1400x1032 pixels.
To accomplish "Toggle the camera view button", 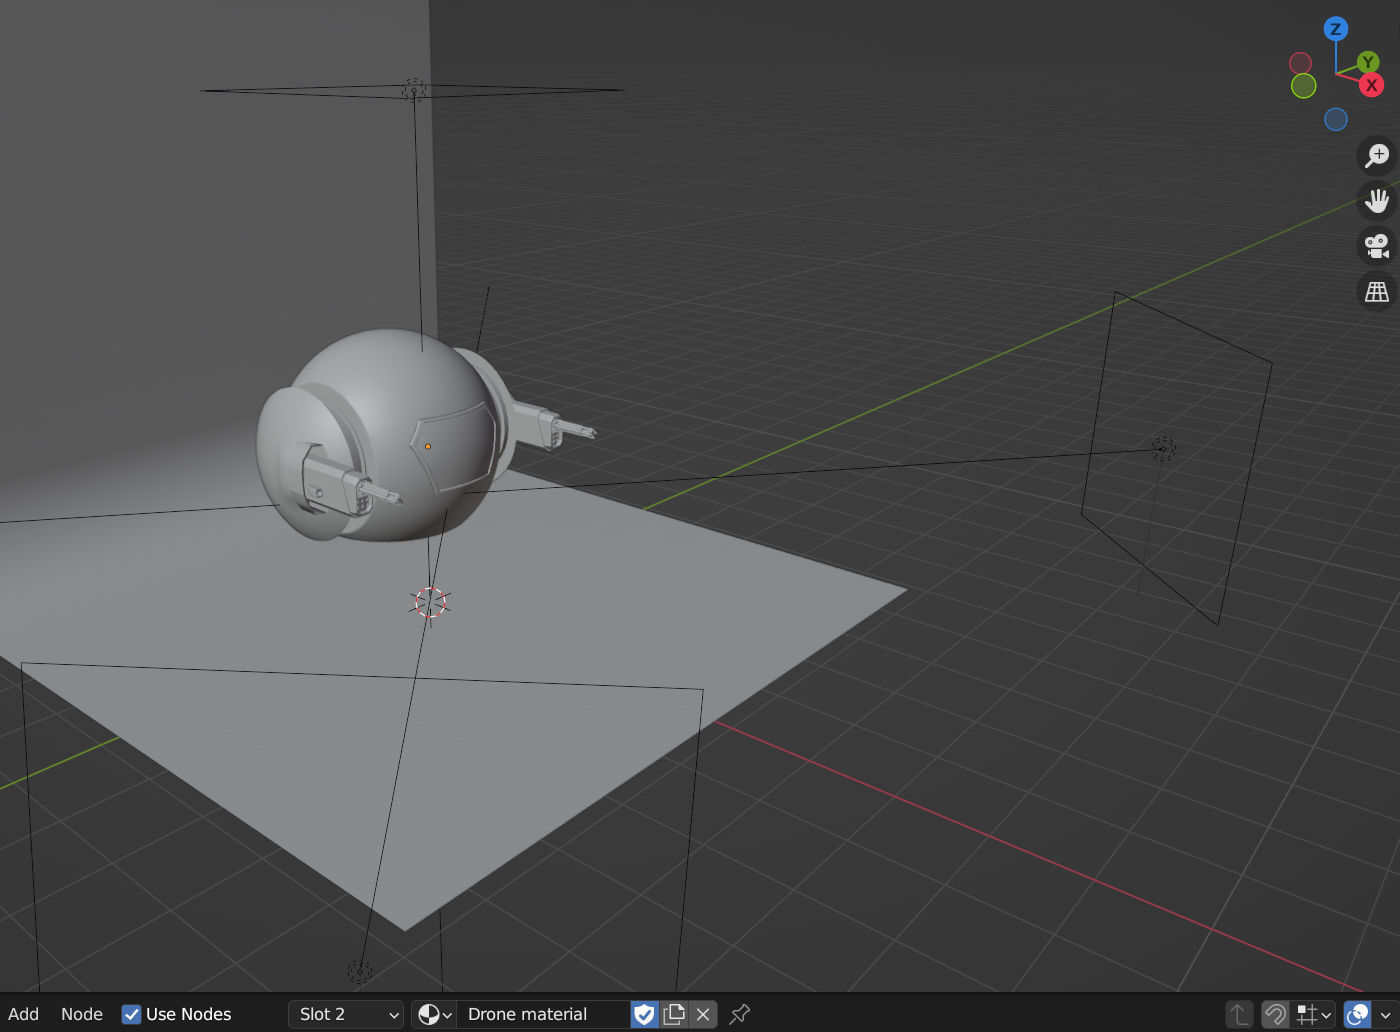I will (x=1377, y=246).
